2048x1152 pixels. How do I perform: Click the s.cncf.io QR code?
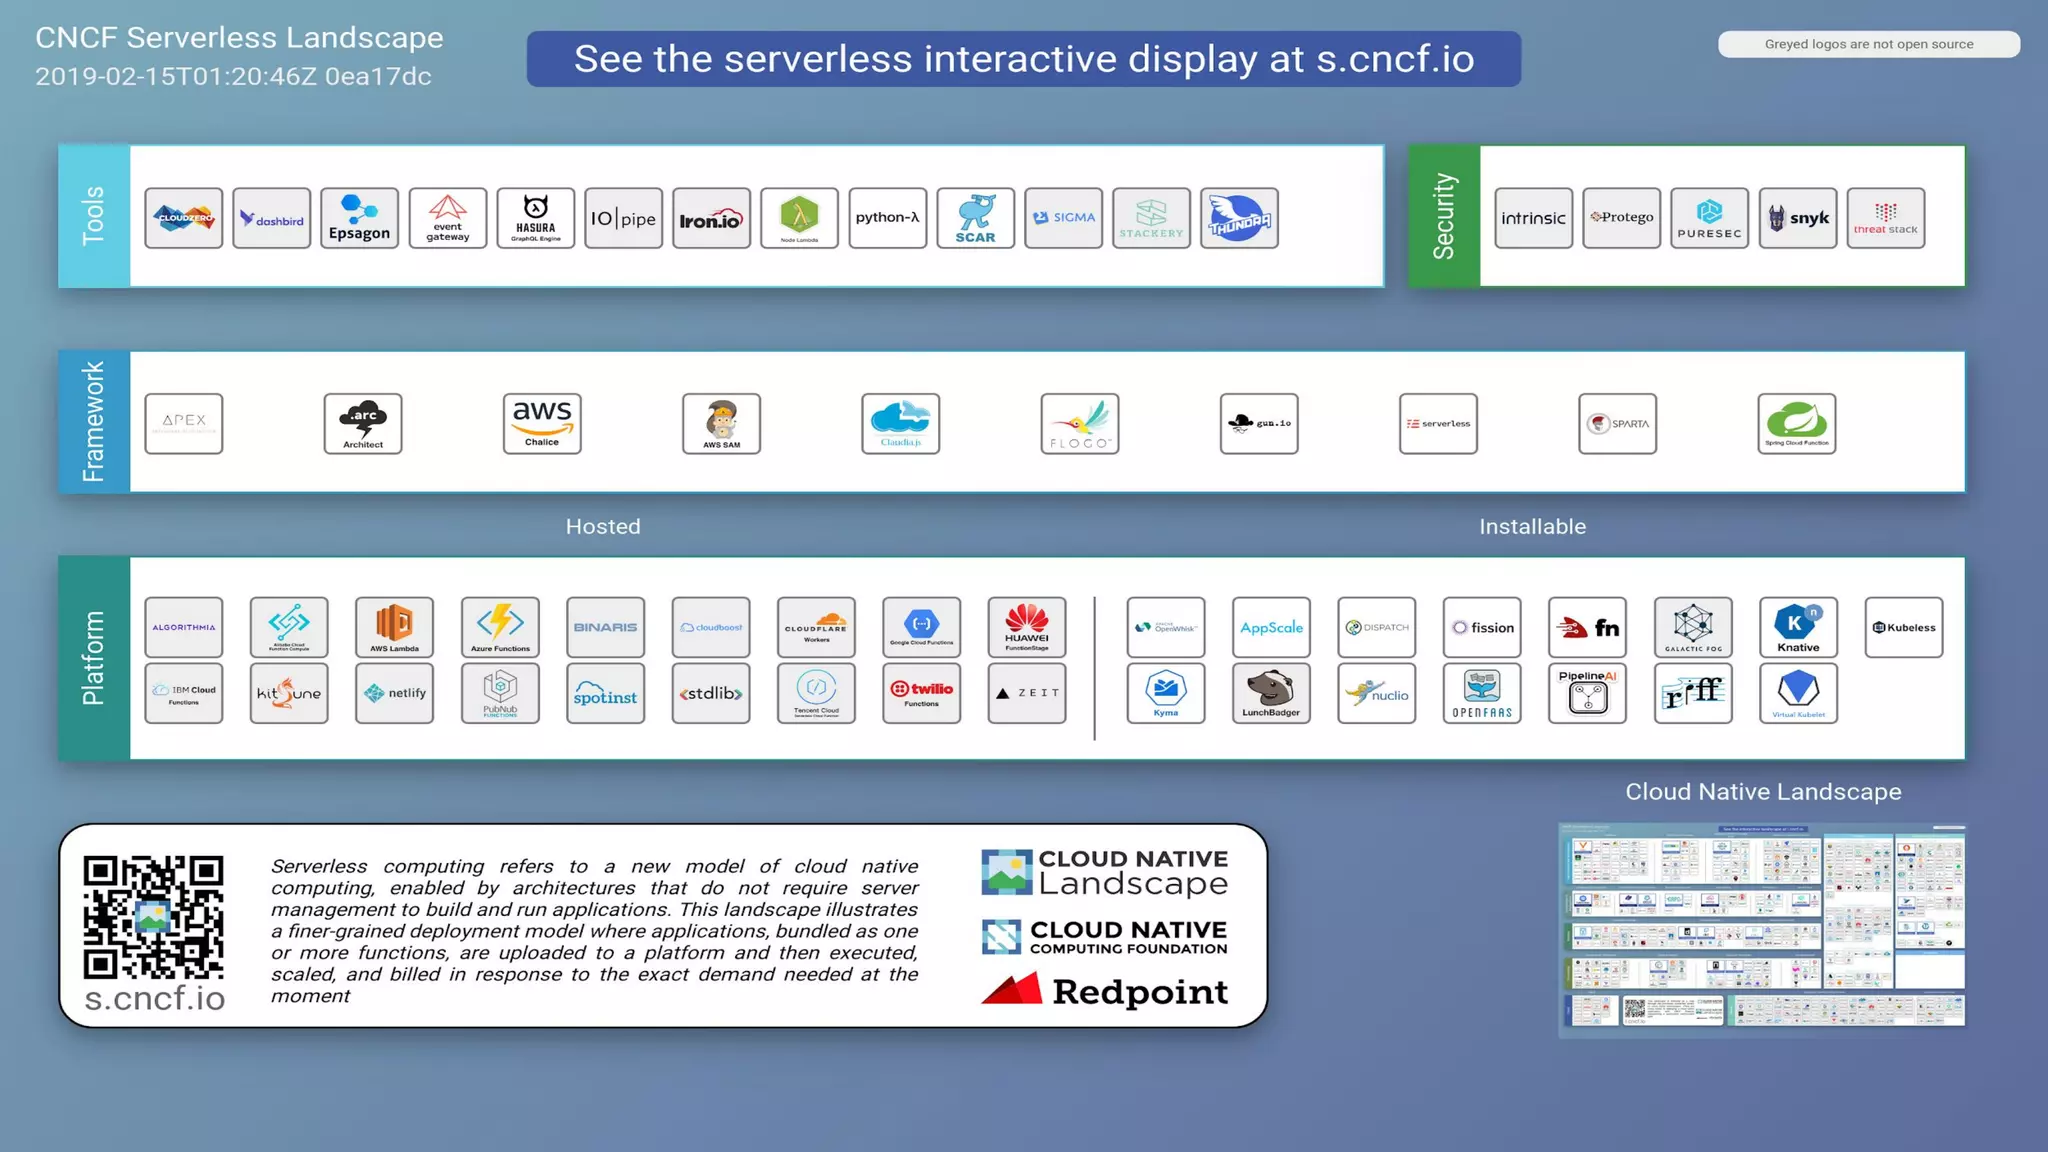[153, 917]
